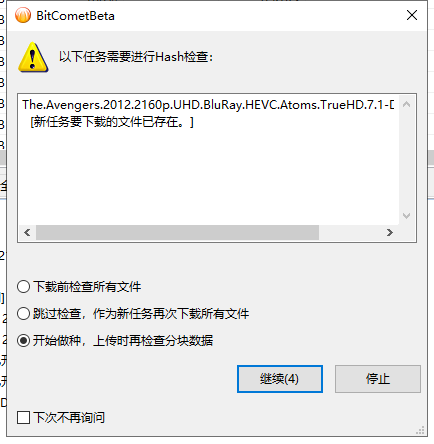Screen dimensions: 434x444
Task: Select the 下载前检查所有文件 radio option
Action: (23, 287)
